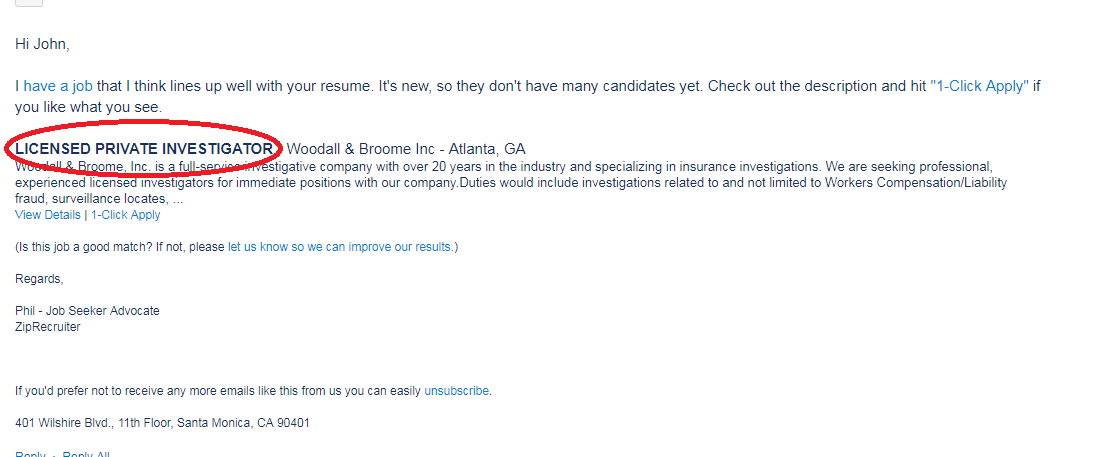Click the ellipsis after "surveillance locates,"
The width and height of the screenshot is (1119, 457).
(x=178, y=199)
